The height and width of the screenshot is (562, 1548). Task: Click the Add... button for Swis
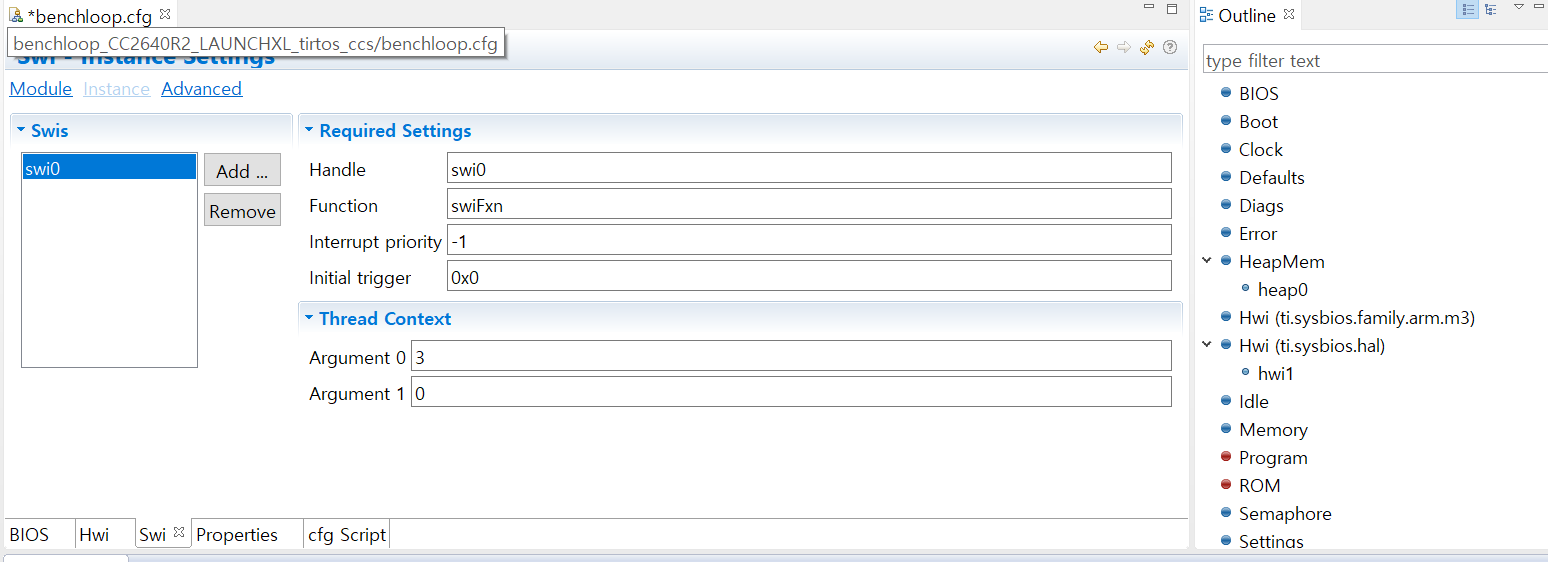pyautogui.click(x=242, y=171)
